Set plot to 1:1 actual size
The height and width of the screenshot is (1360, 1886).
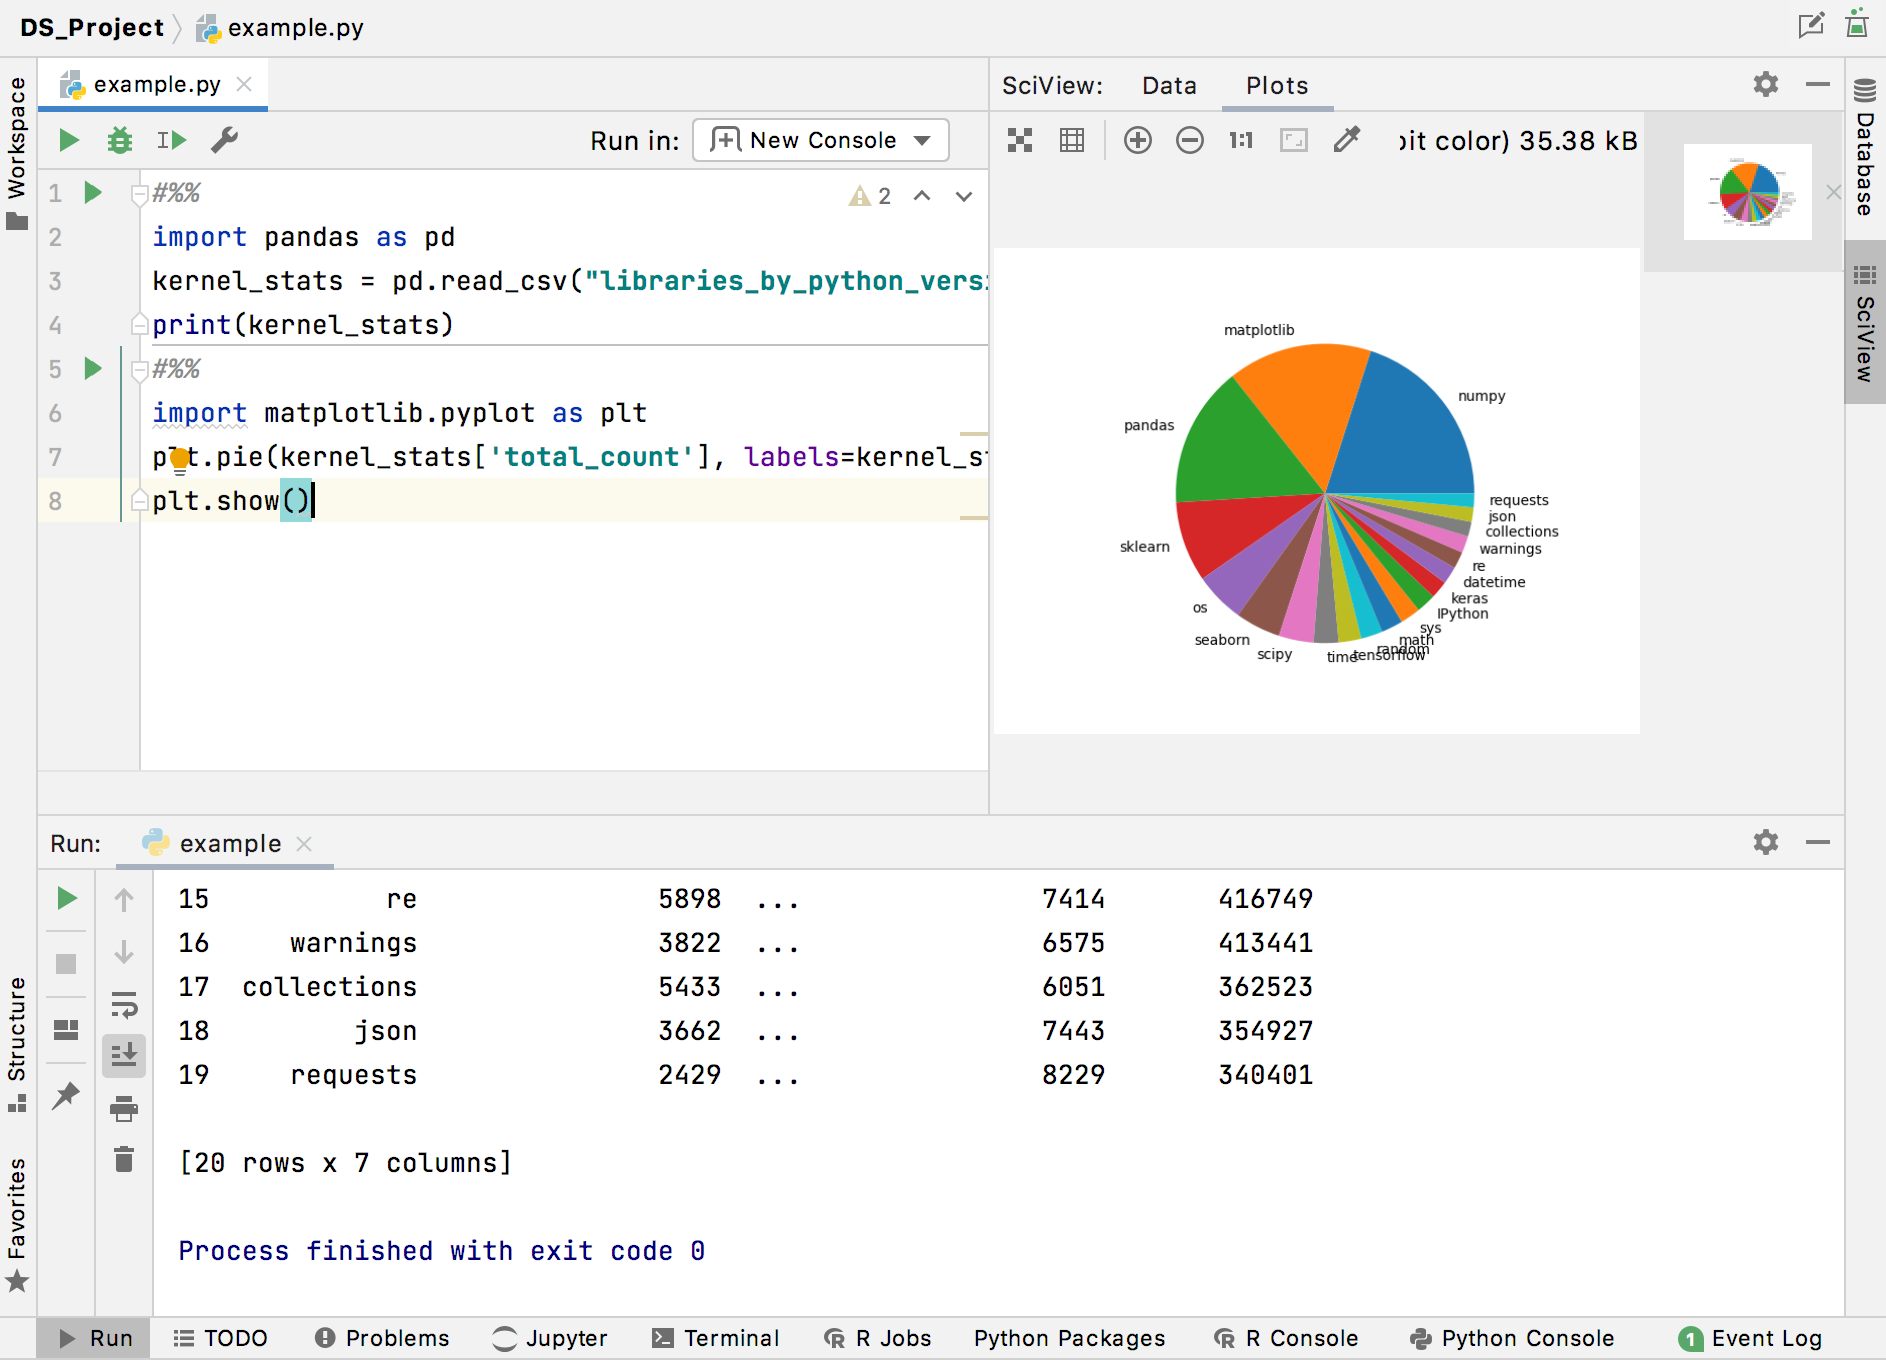[1240, 140]
